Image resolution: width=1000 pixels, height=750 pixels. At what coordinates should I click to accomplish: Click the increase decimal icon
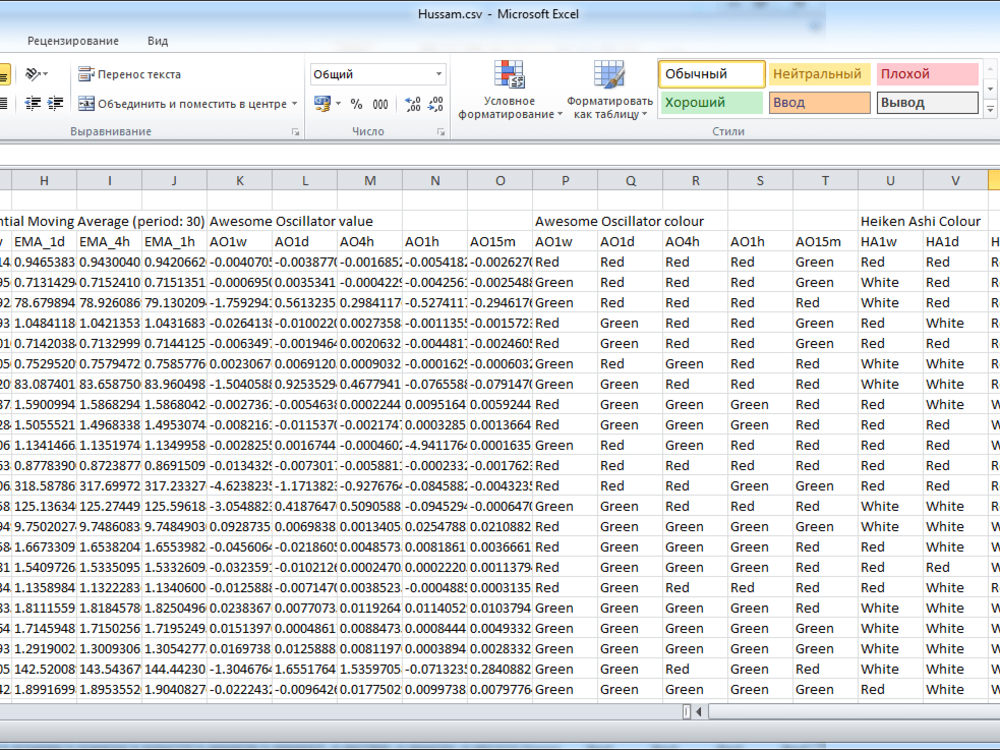(x=413, y=104)
